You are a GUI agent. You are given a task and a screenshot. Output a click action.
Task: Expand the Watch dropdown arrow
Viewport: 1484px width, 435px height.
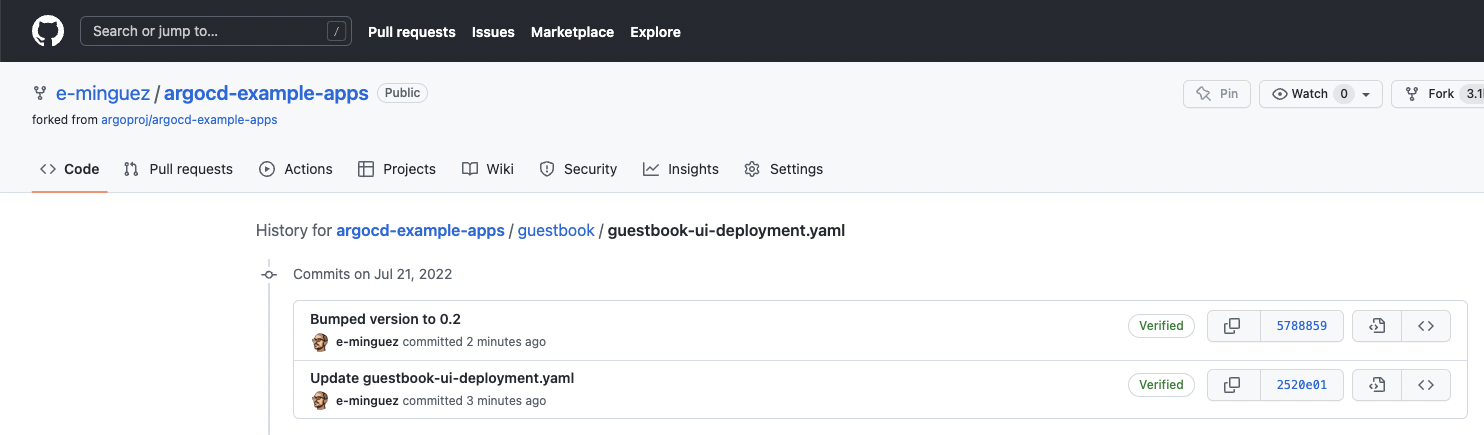click(1367, 94)
